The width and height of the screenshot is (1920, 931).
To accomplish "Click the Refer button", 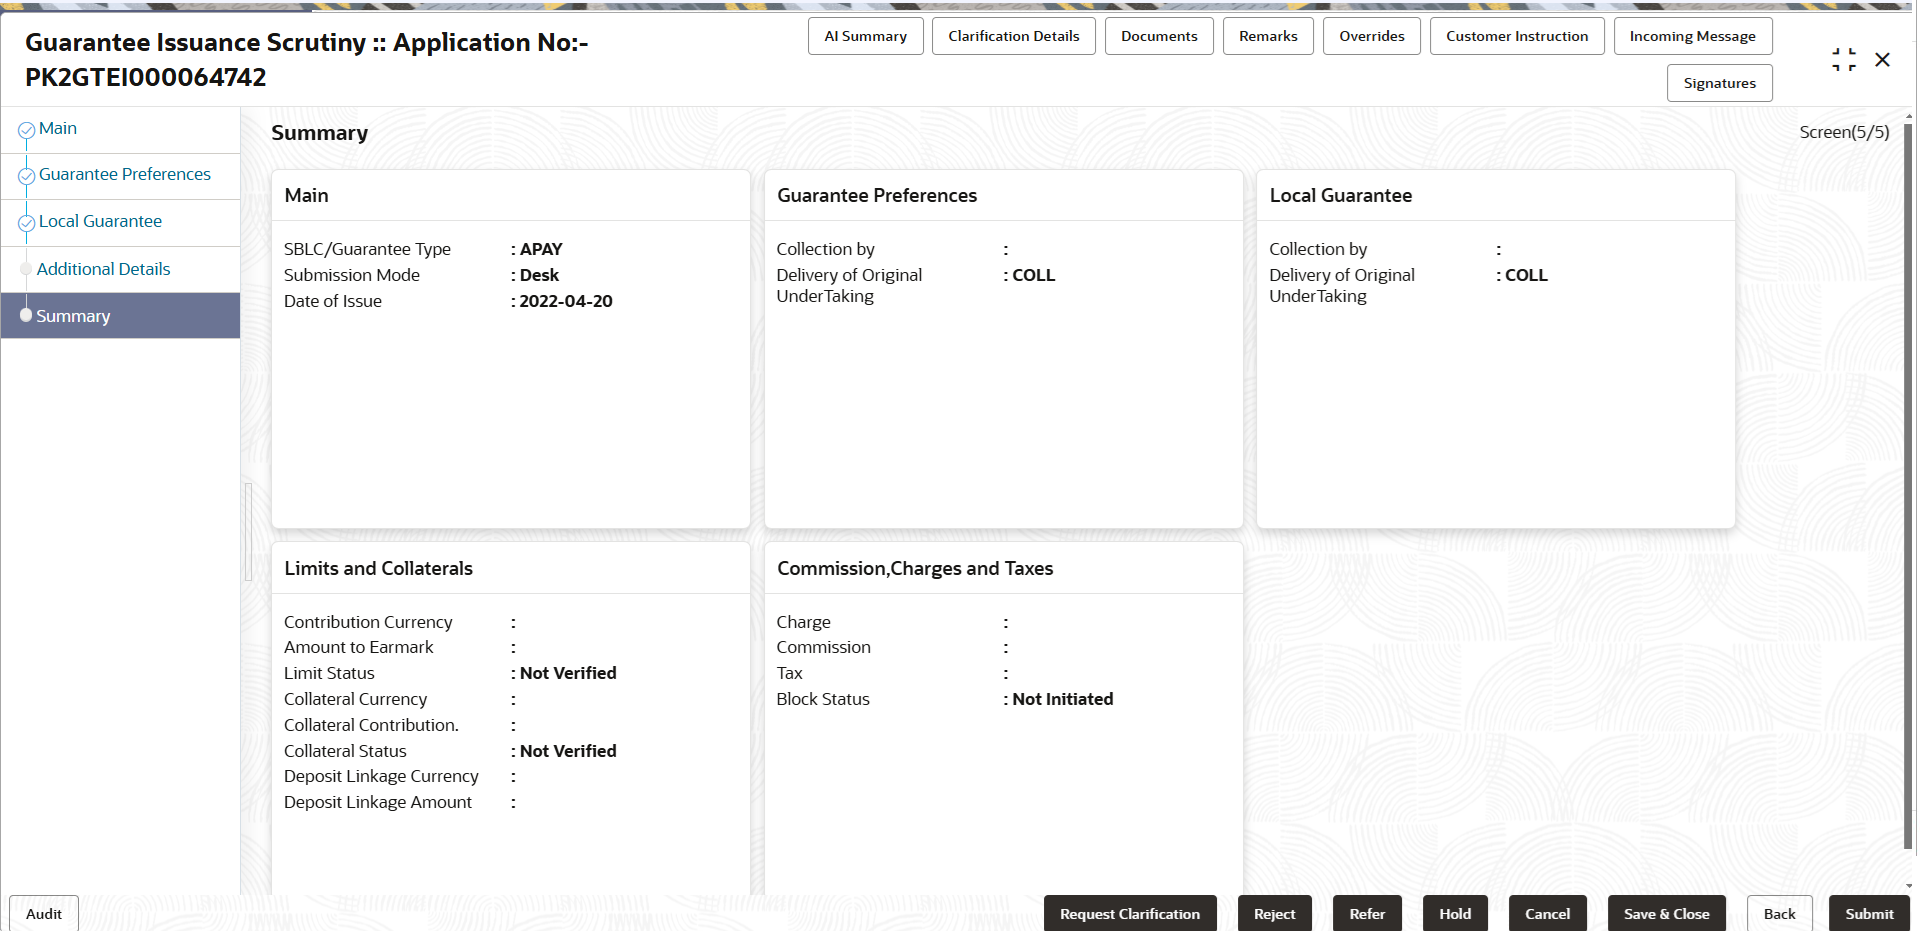I will click(x=1367, y=913).
